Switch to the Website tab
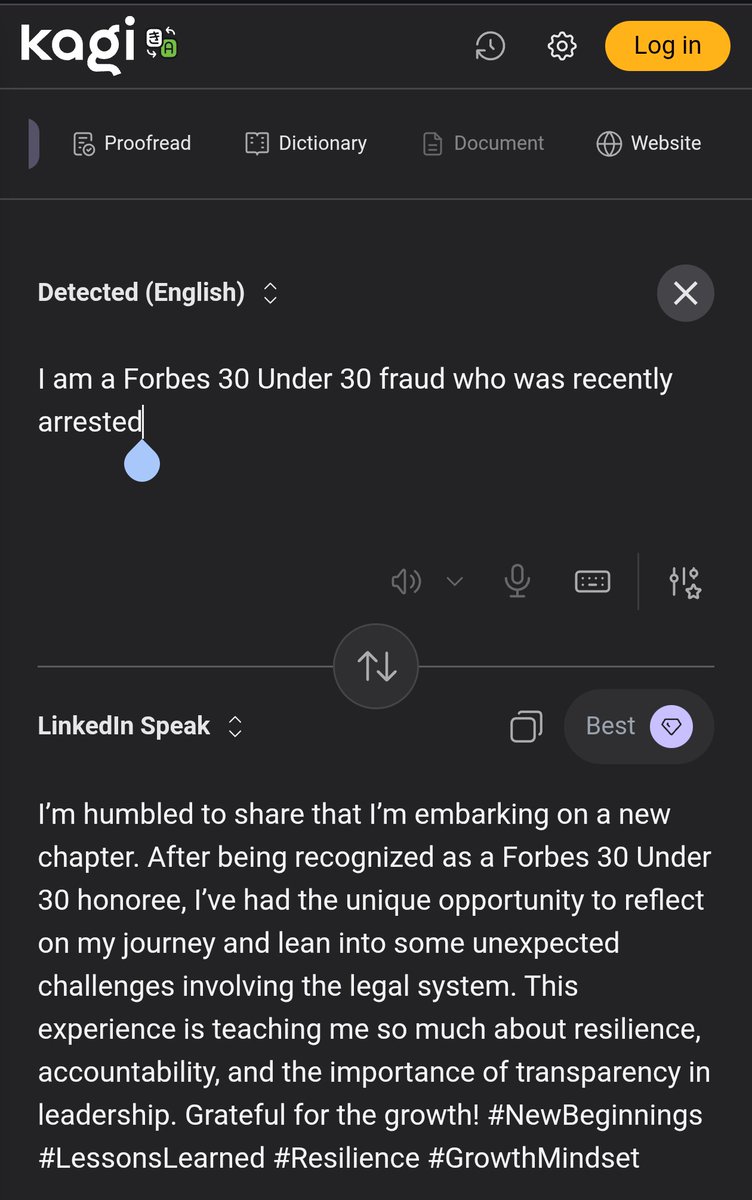 (649, 143)
